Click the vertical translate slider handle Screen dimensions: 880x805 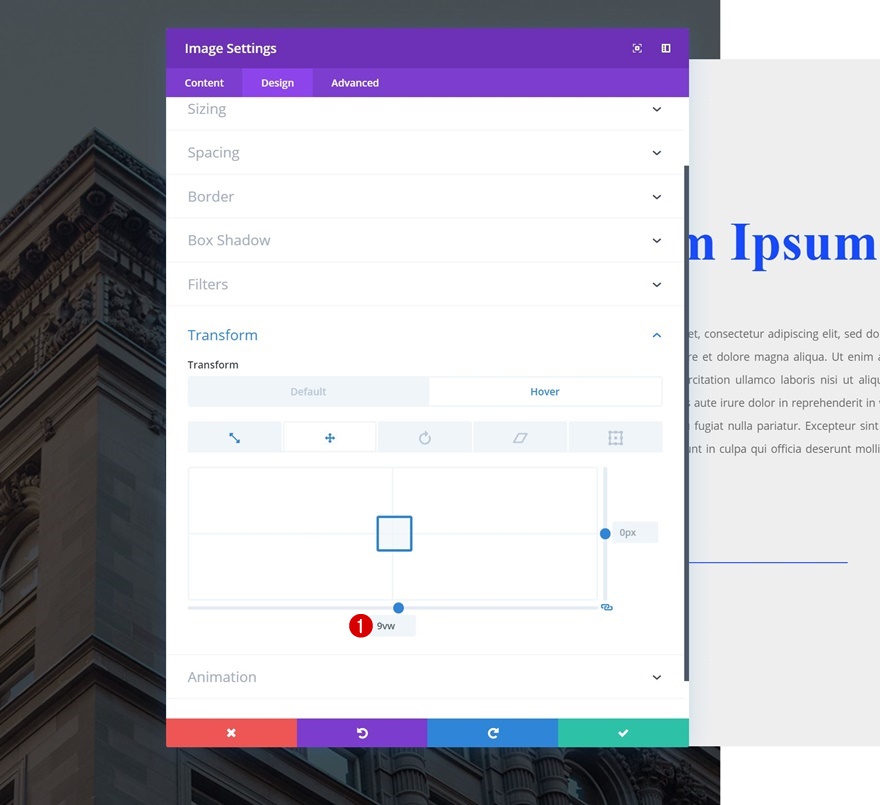605,533
